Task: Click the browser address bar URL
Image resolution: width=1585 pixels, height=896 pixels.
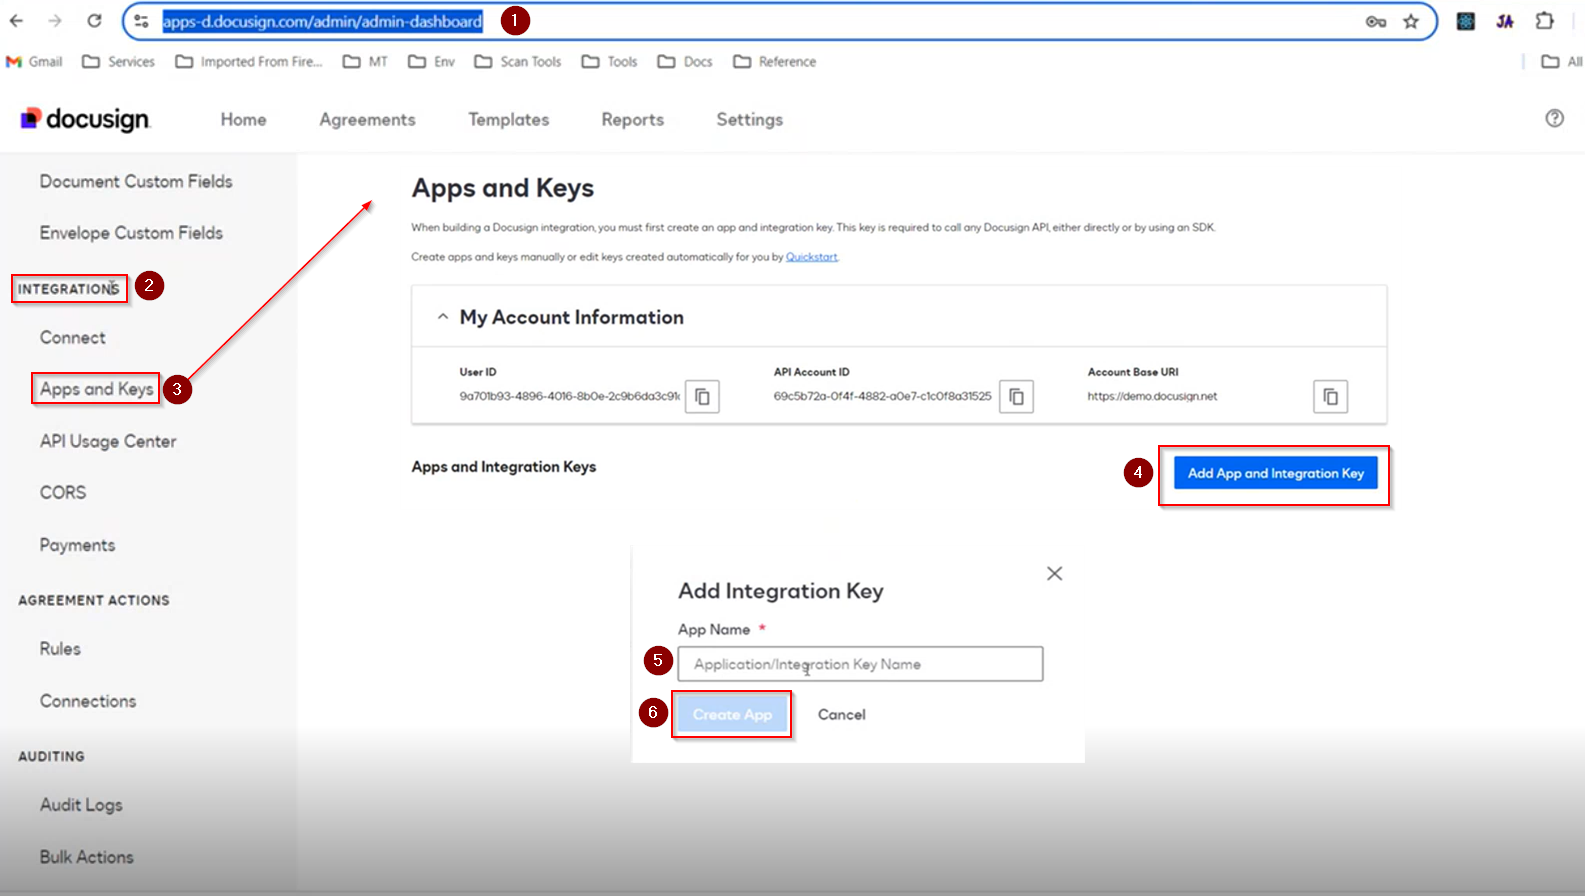Action: point(322,21)
